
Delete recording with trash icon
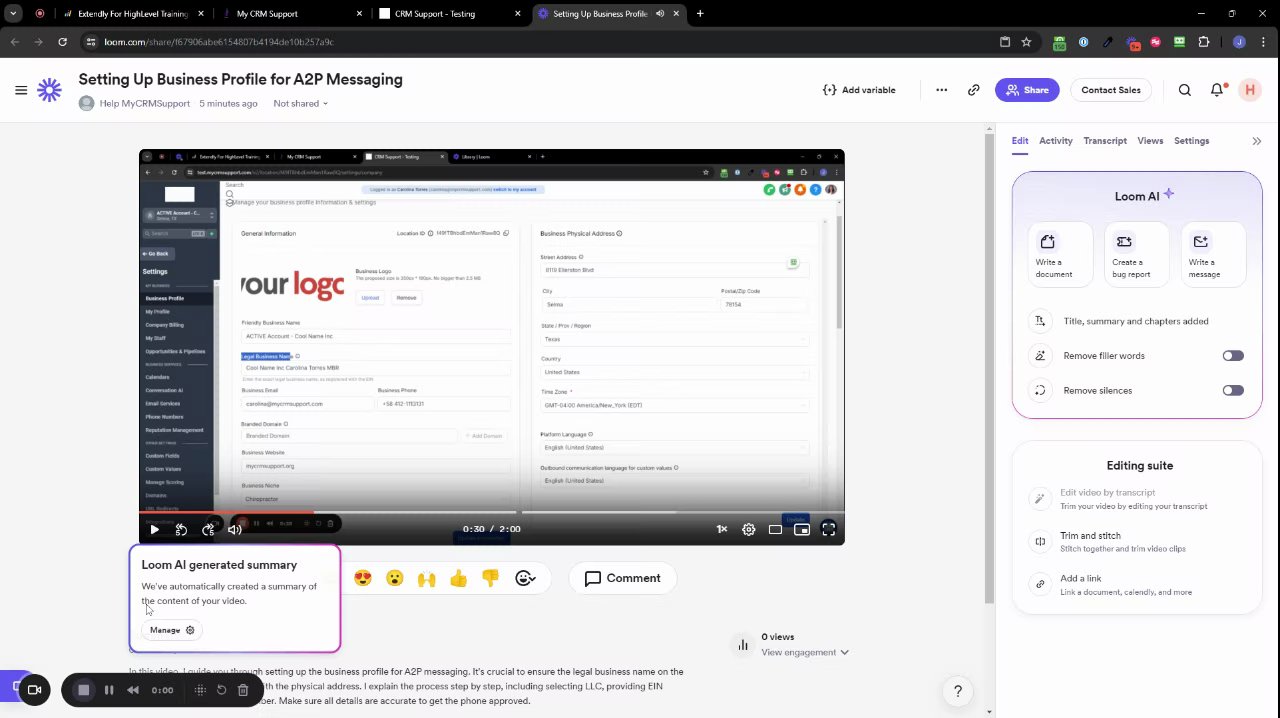click(243, 690)
